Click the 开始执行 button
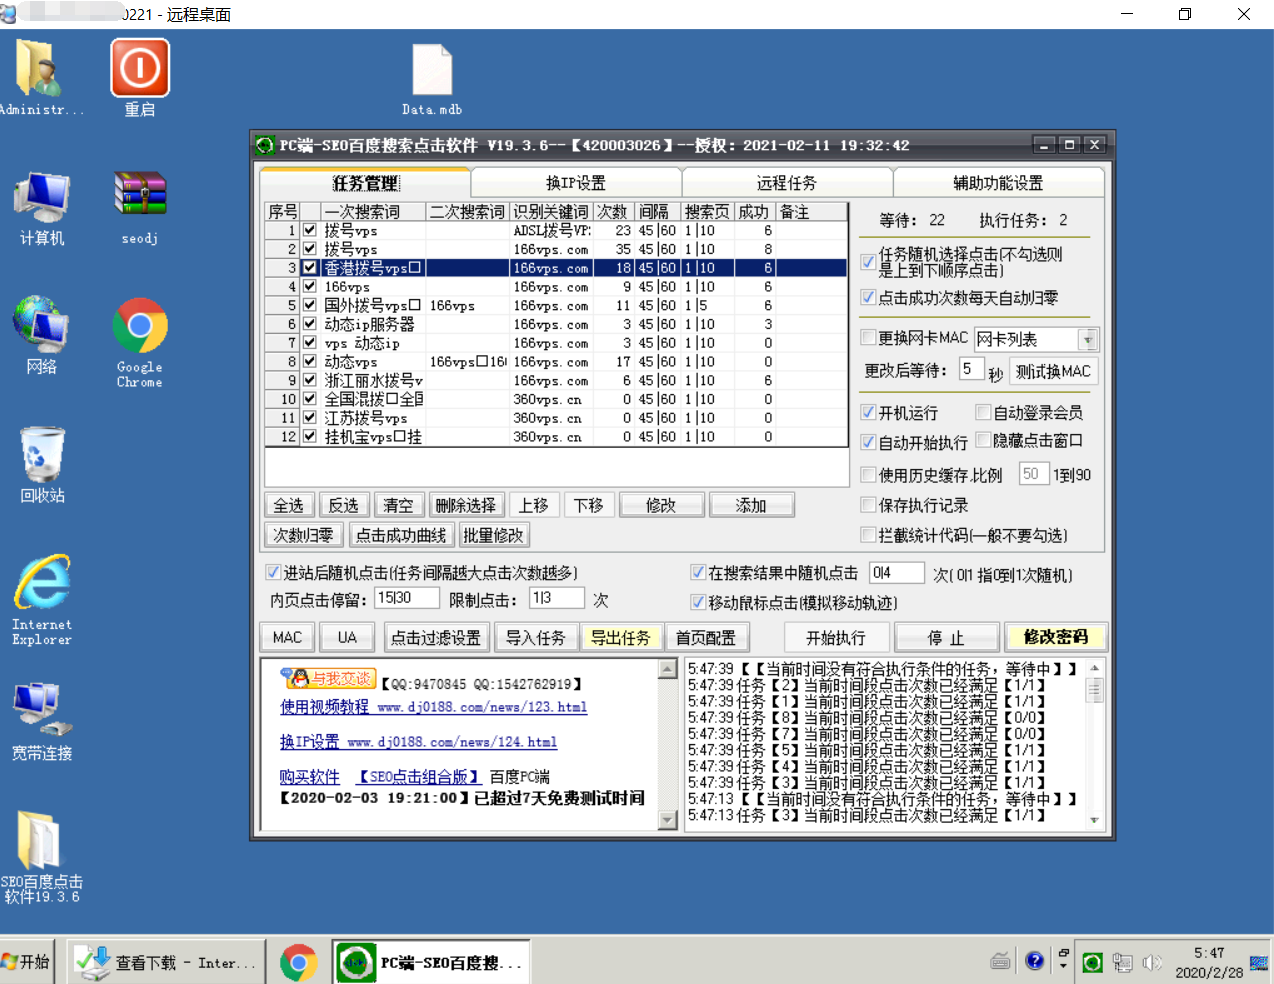 point(836,638)
